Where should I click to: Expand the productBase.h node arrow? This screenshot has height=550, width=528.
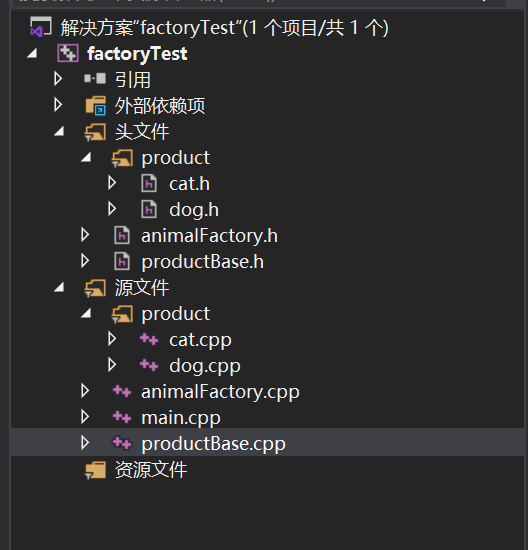pyautogui.click(x=85, y=260)
